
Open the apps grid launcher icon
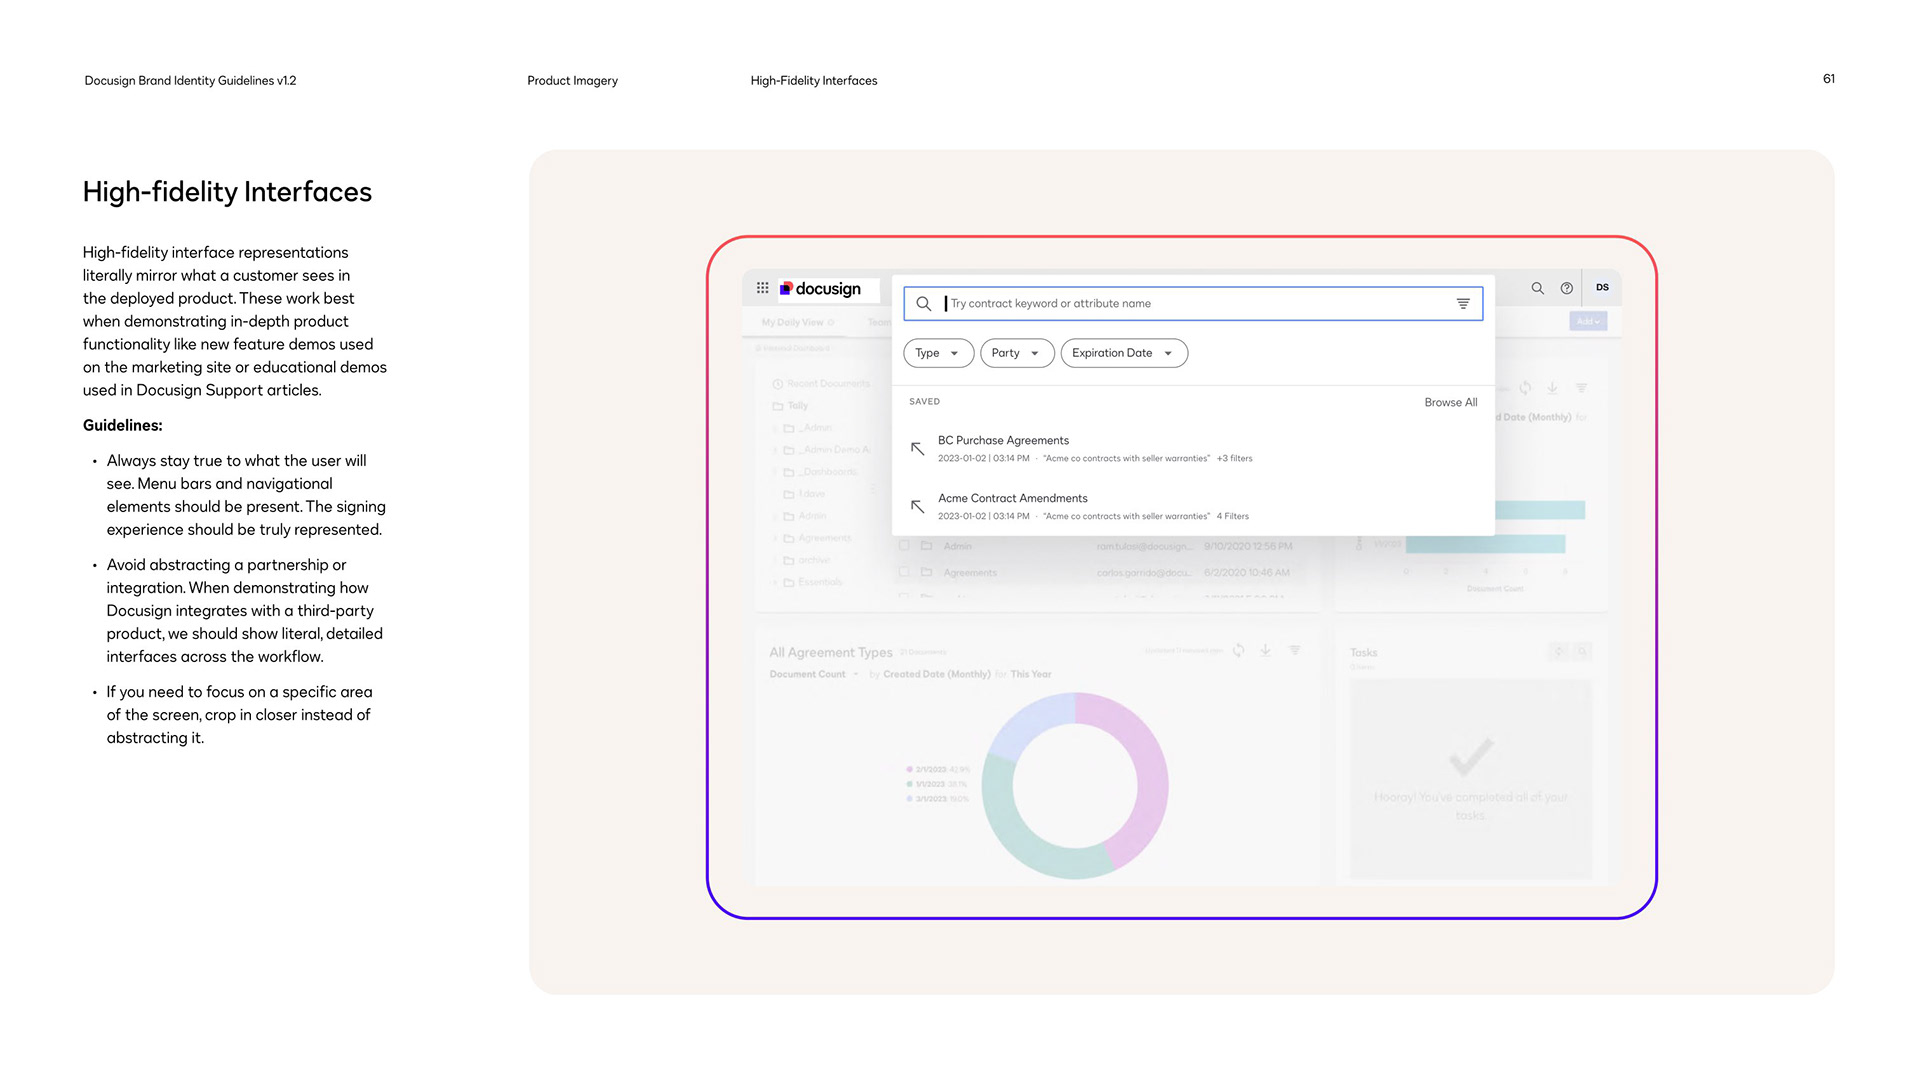762,288
